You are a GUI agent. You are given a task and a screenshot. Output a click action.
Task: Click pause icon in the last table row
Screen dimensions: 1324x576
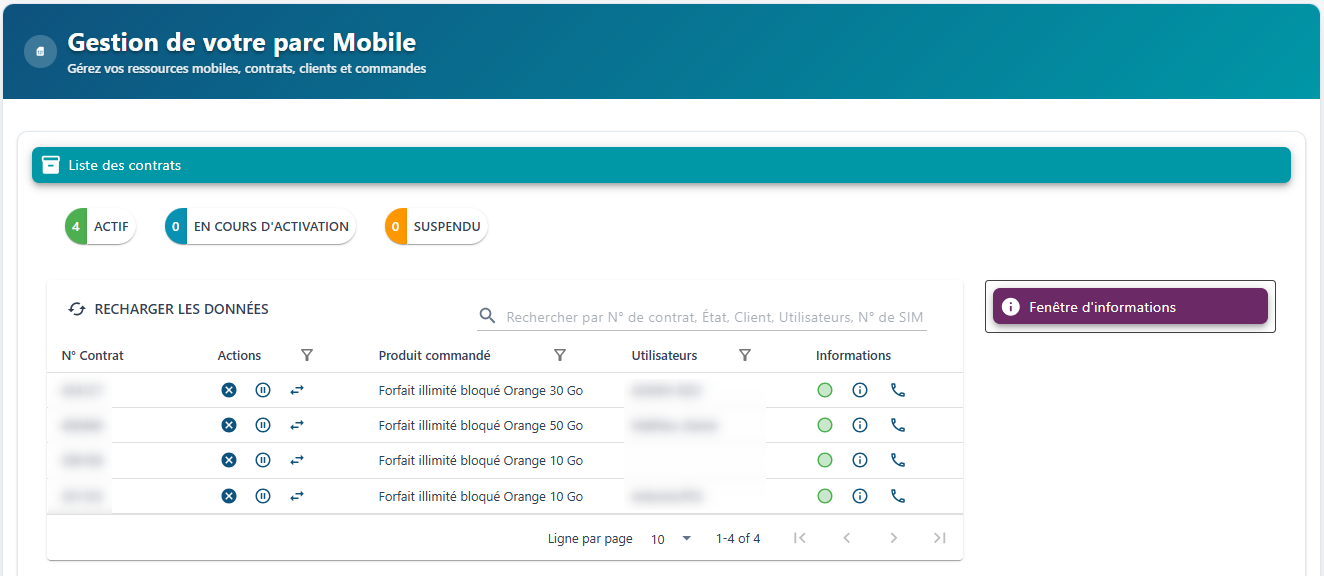[263, 496]
